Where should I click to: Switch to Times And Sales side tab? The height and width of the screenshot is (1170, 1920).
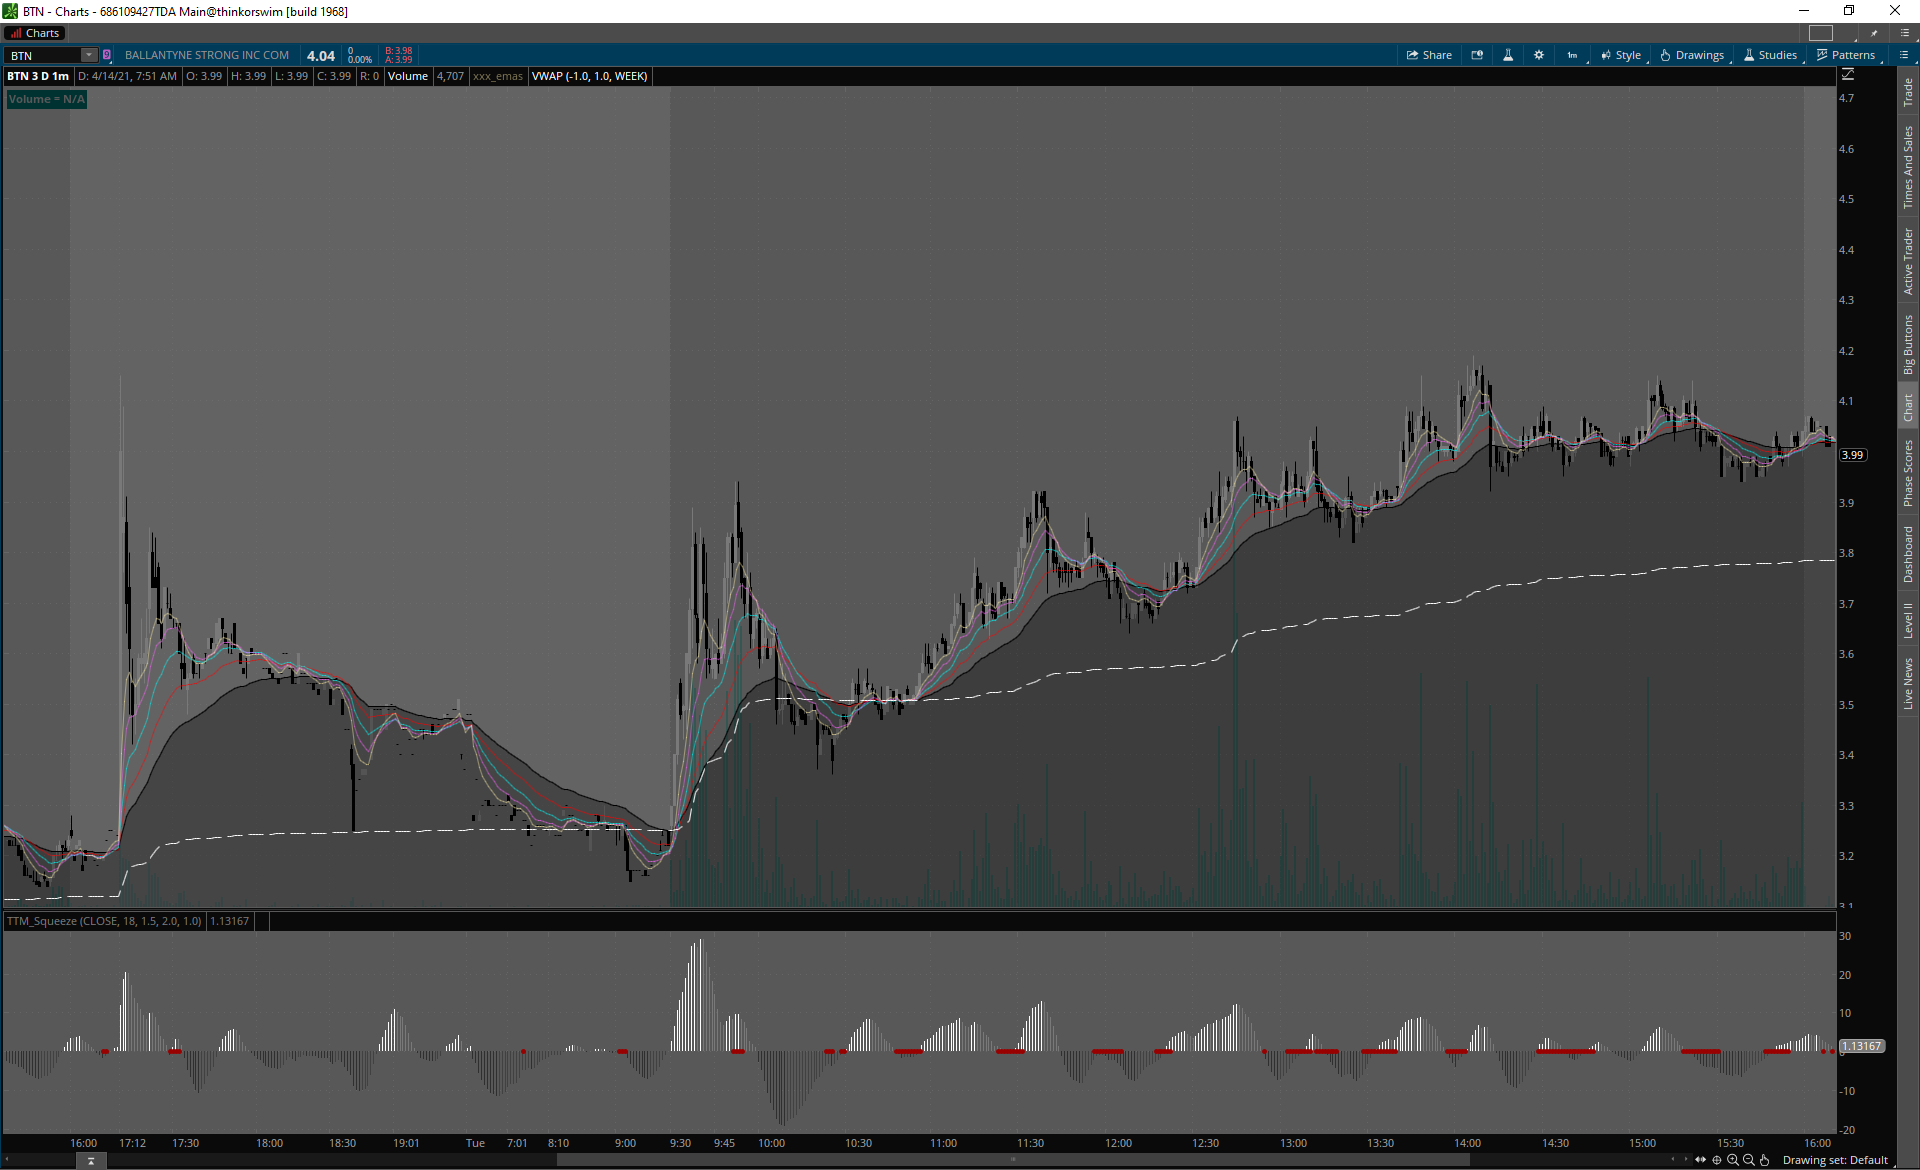pyautogui.click(x=1908, y=167)
